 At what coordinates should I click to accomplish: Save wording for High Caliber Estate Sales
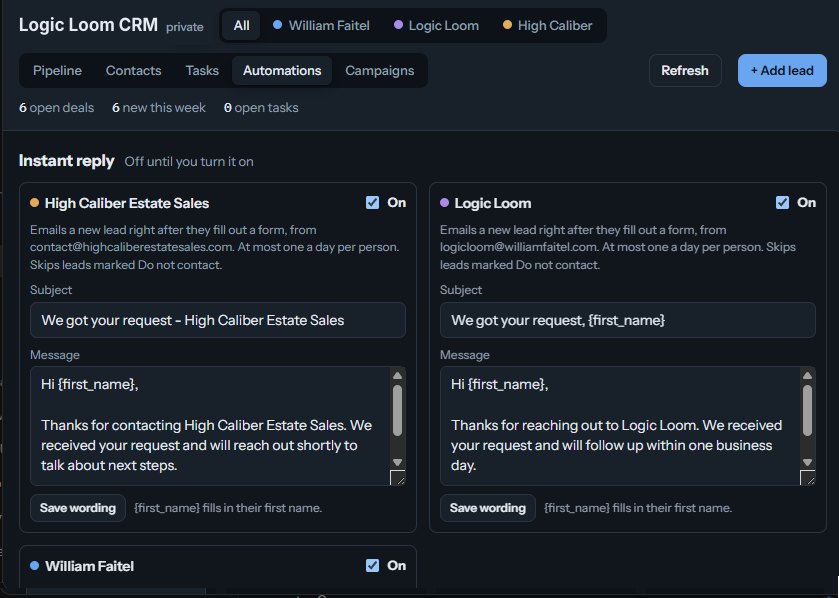78,508
